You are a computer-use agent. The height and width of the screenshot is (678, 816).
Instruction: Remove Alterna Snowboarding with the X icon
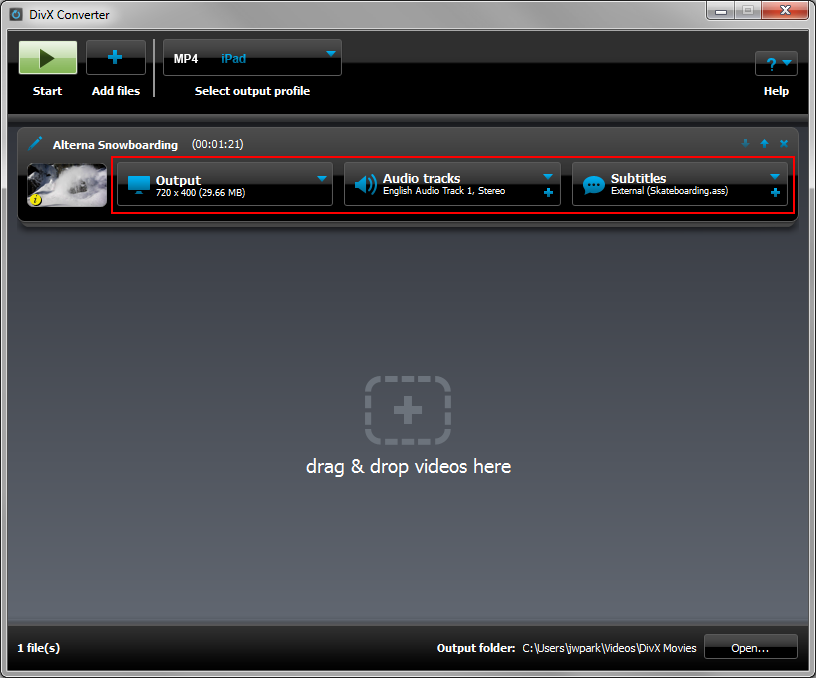click(x=784, y=143)
